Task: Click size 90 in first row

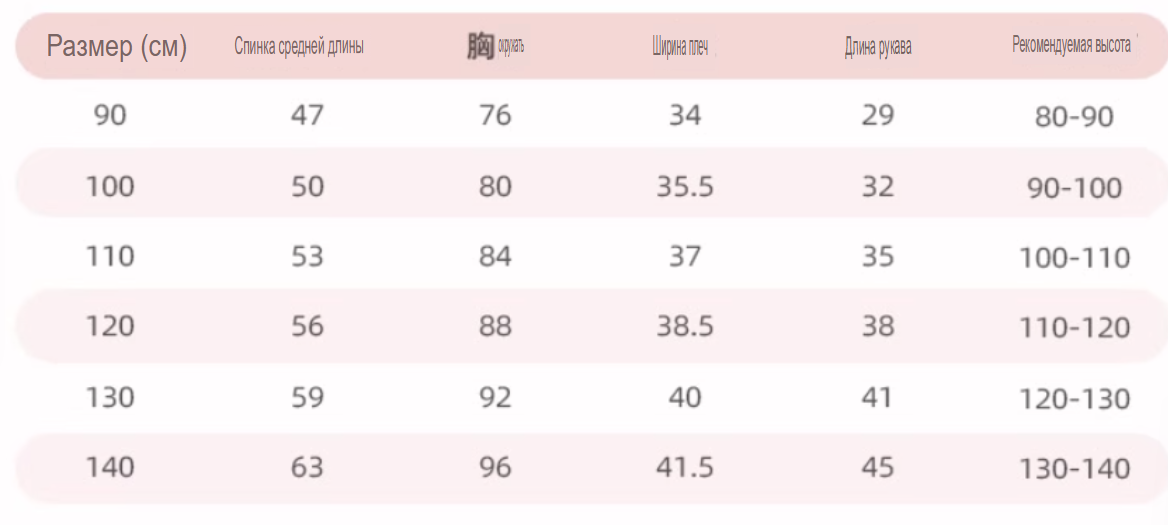Action: [x=110, y=115]
